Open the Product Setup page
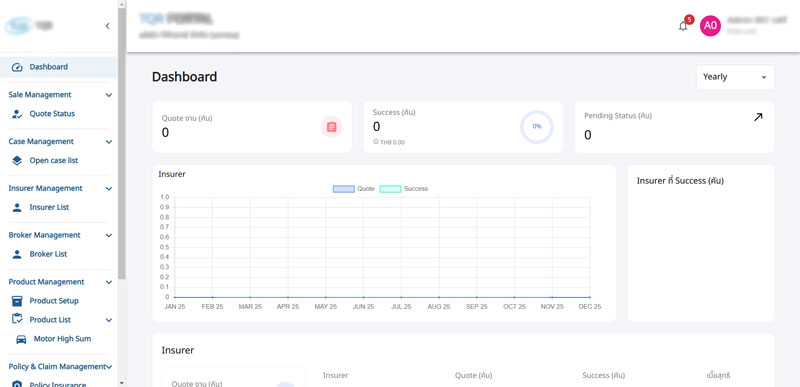 point(54,301)
